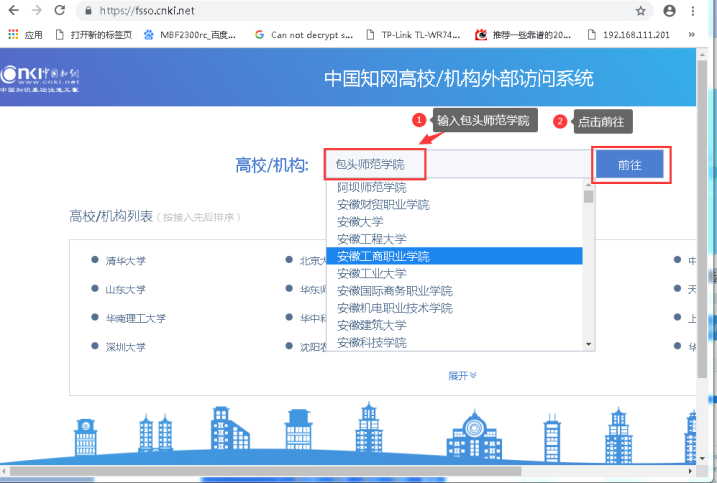The height and width of the screenshot is (483, 717).
Task: Click the 高校/机构 input field
Action: (x=459, y=164)
